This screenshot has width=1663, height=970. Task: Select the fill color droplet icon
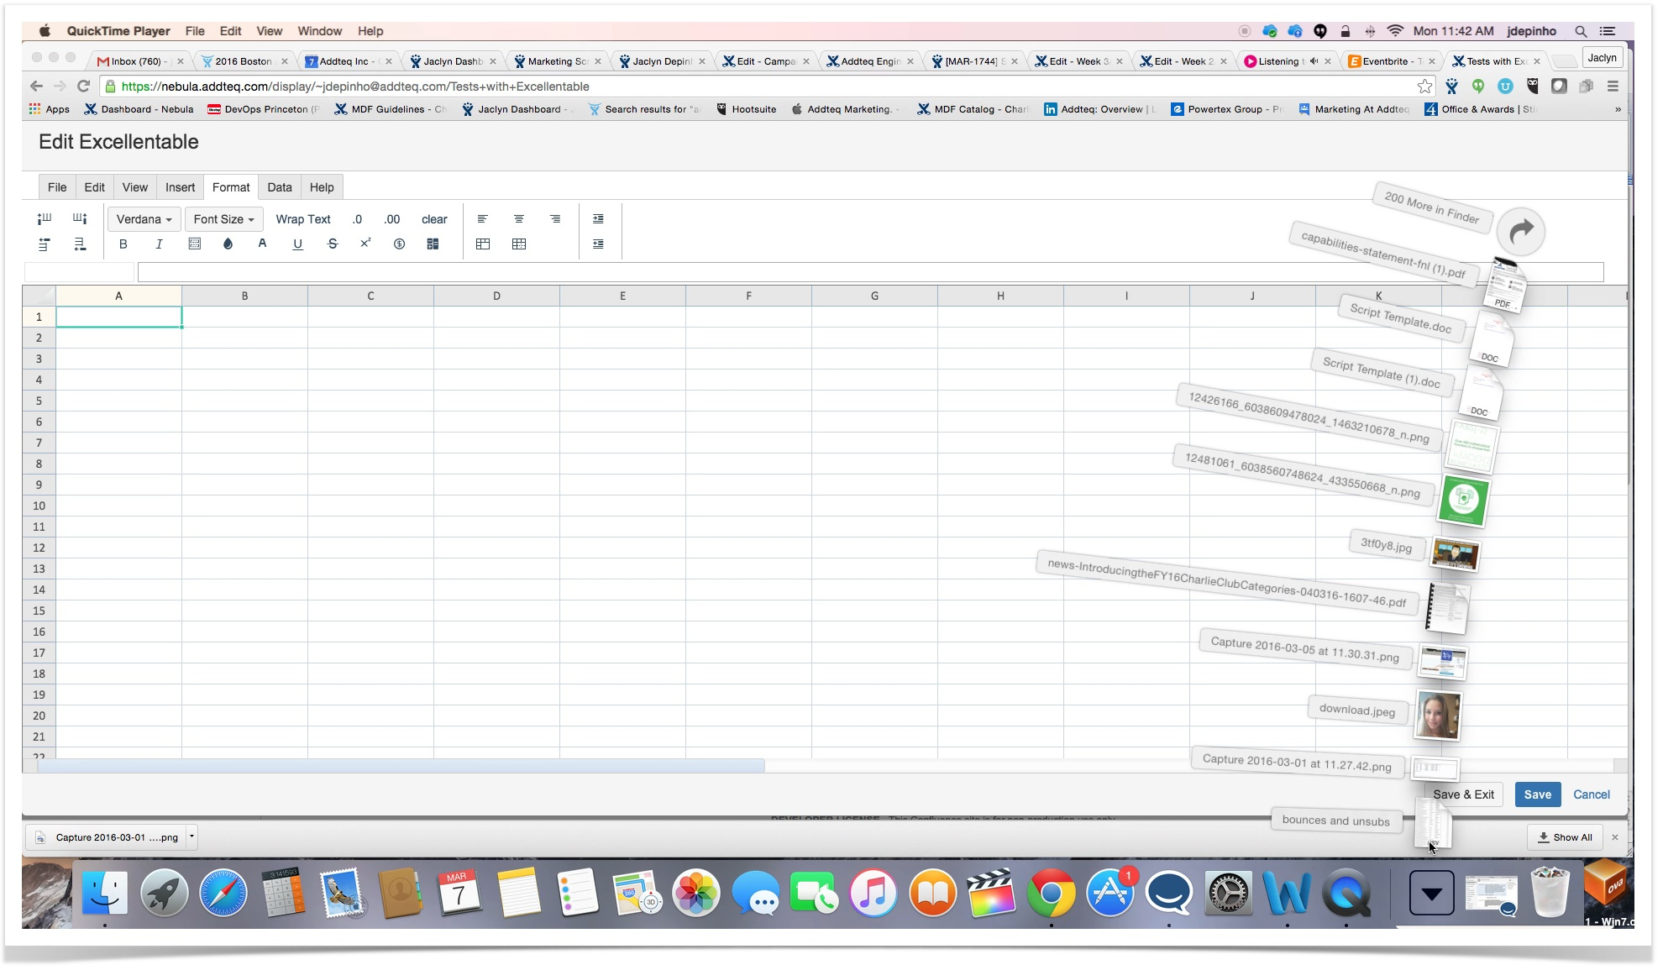pyautogui.click(x=228, y=243)
